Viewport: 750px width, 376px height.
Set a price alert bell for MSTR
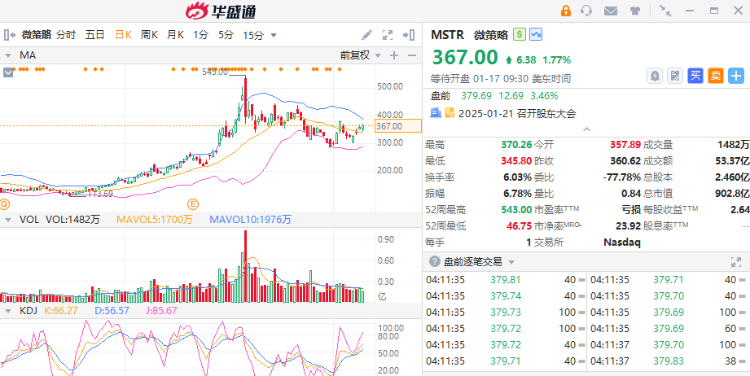(654, 76)
